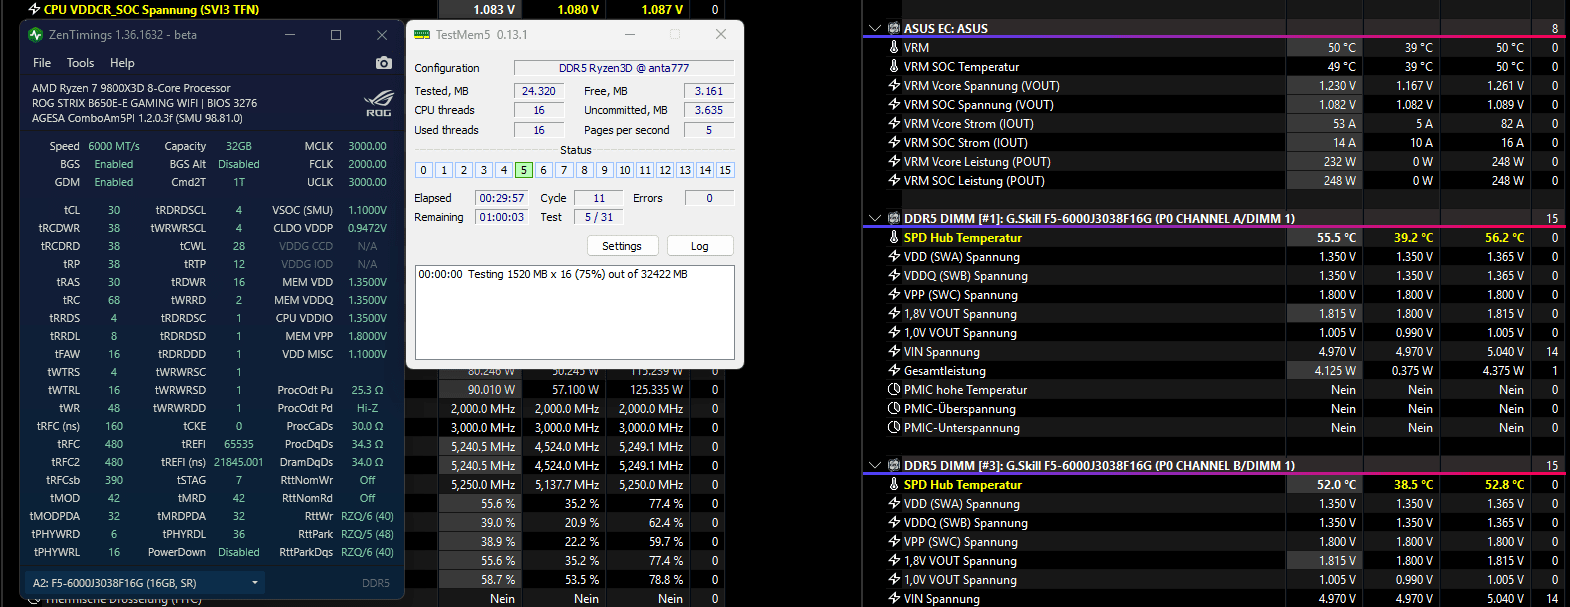Close the ZenTimings window
This screenshot has width=1570, height=607.
382,35
